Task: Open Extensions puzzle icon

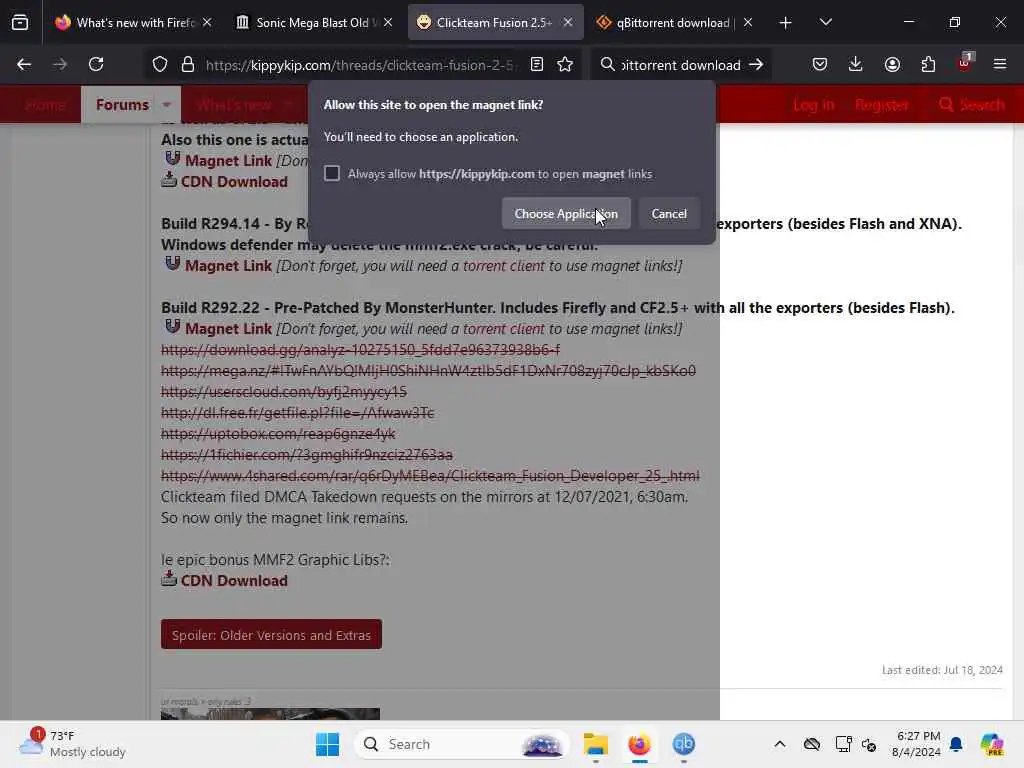Action: coord(928,65)
